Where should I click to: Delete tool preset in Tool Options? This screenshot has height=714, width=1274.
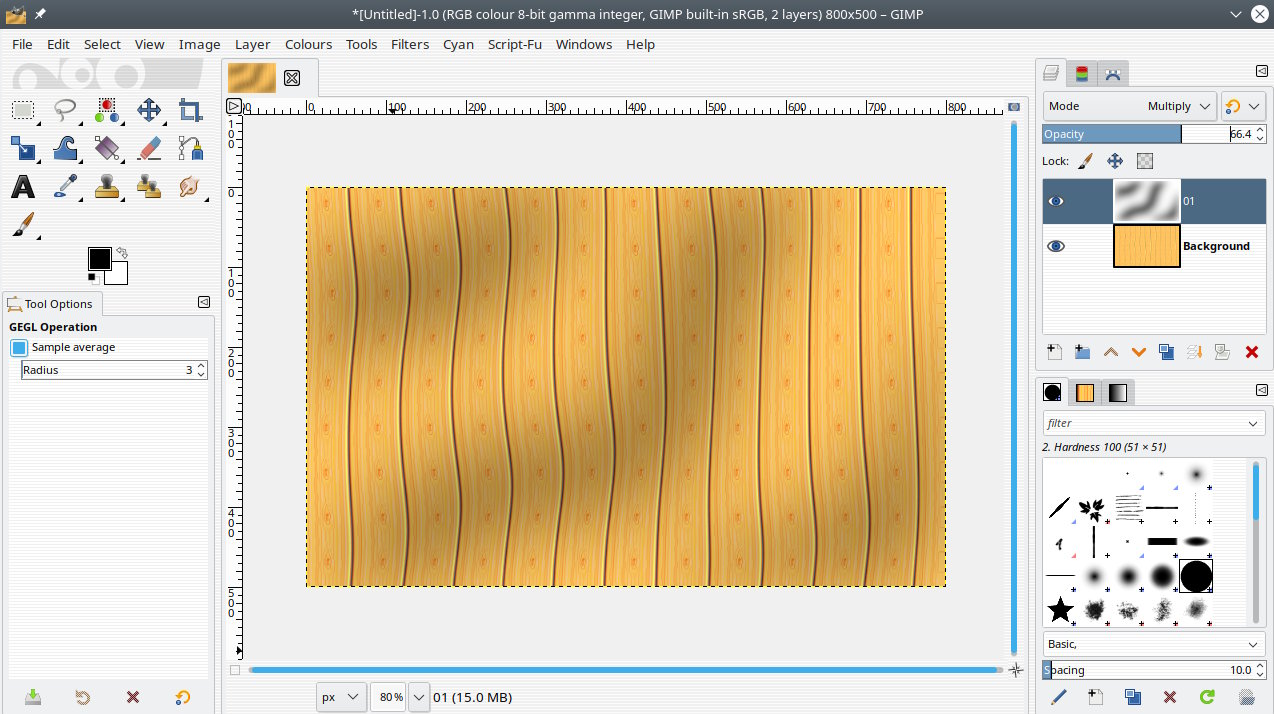pos(132,697)
